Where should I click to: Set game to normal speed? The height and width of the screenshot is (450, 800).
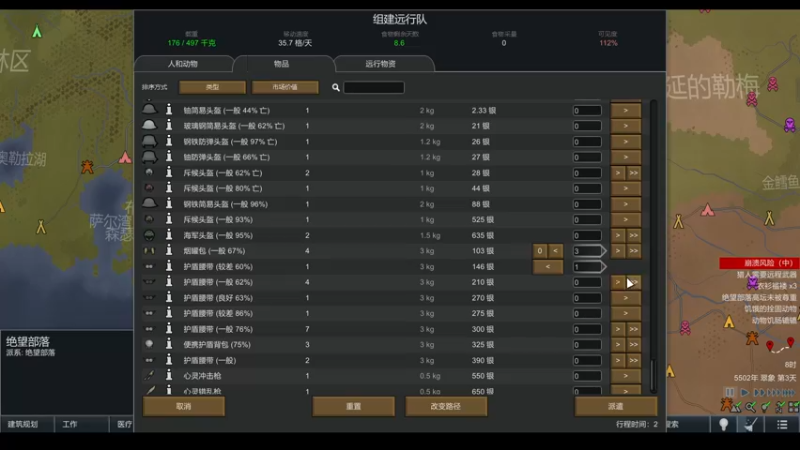[x=744, y=392]
